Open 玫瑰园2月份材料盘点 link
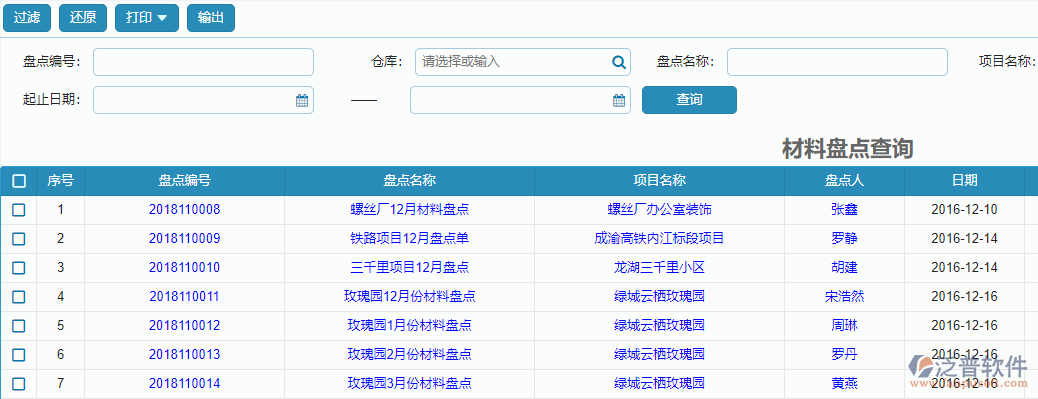The image size is (1038, 399). [410, 355]
